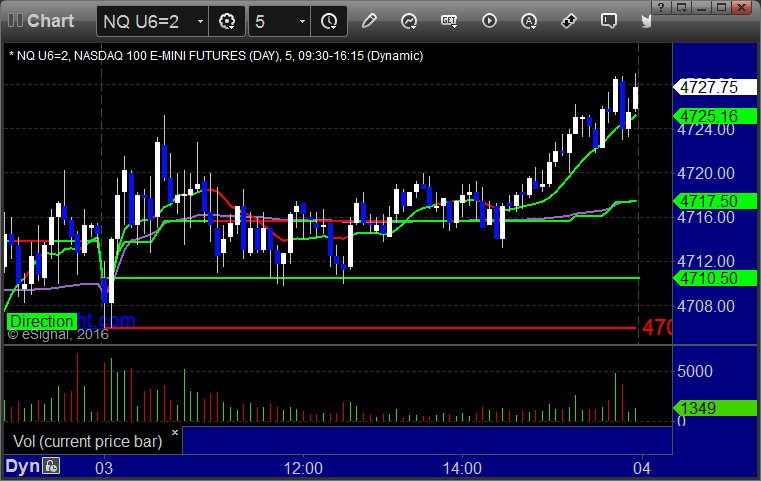Click the bar replay play icon

(489, 21)
